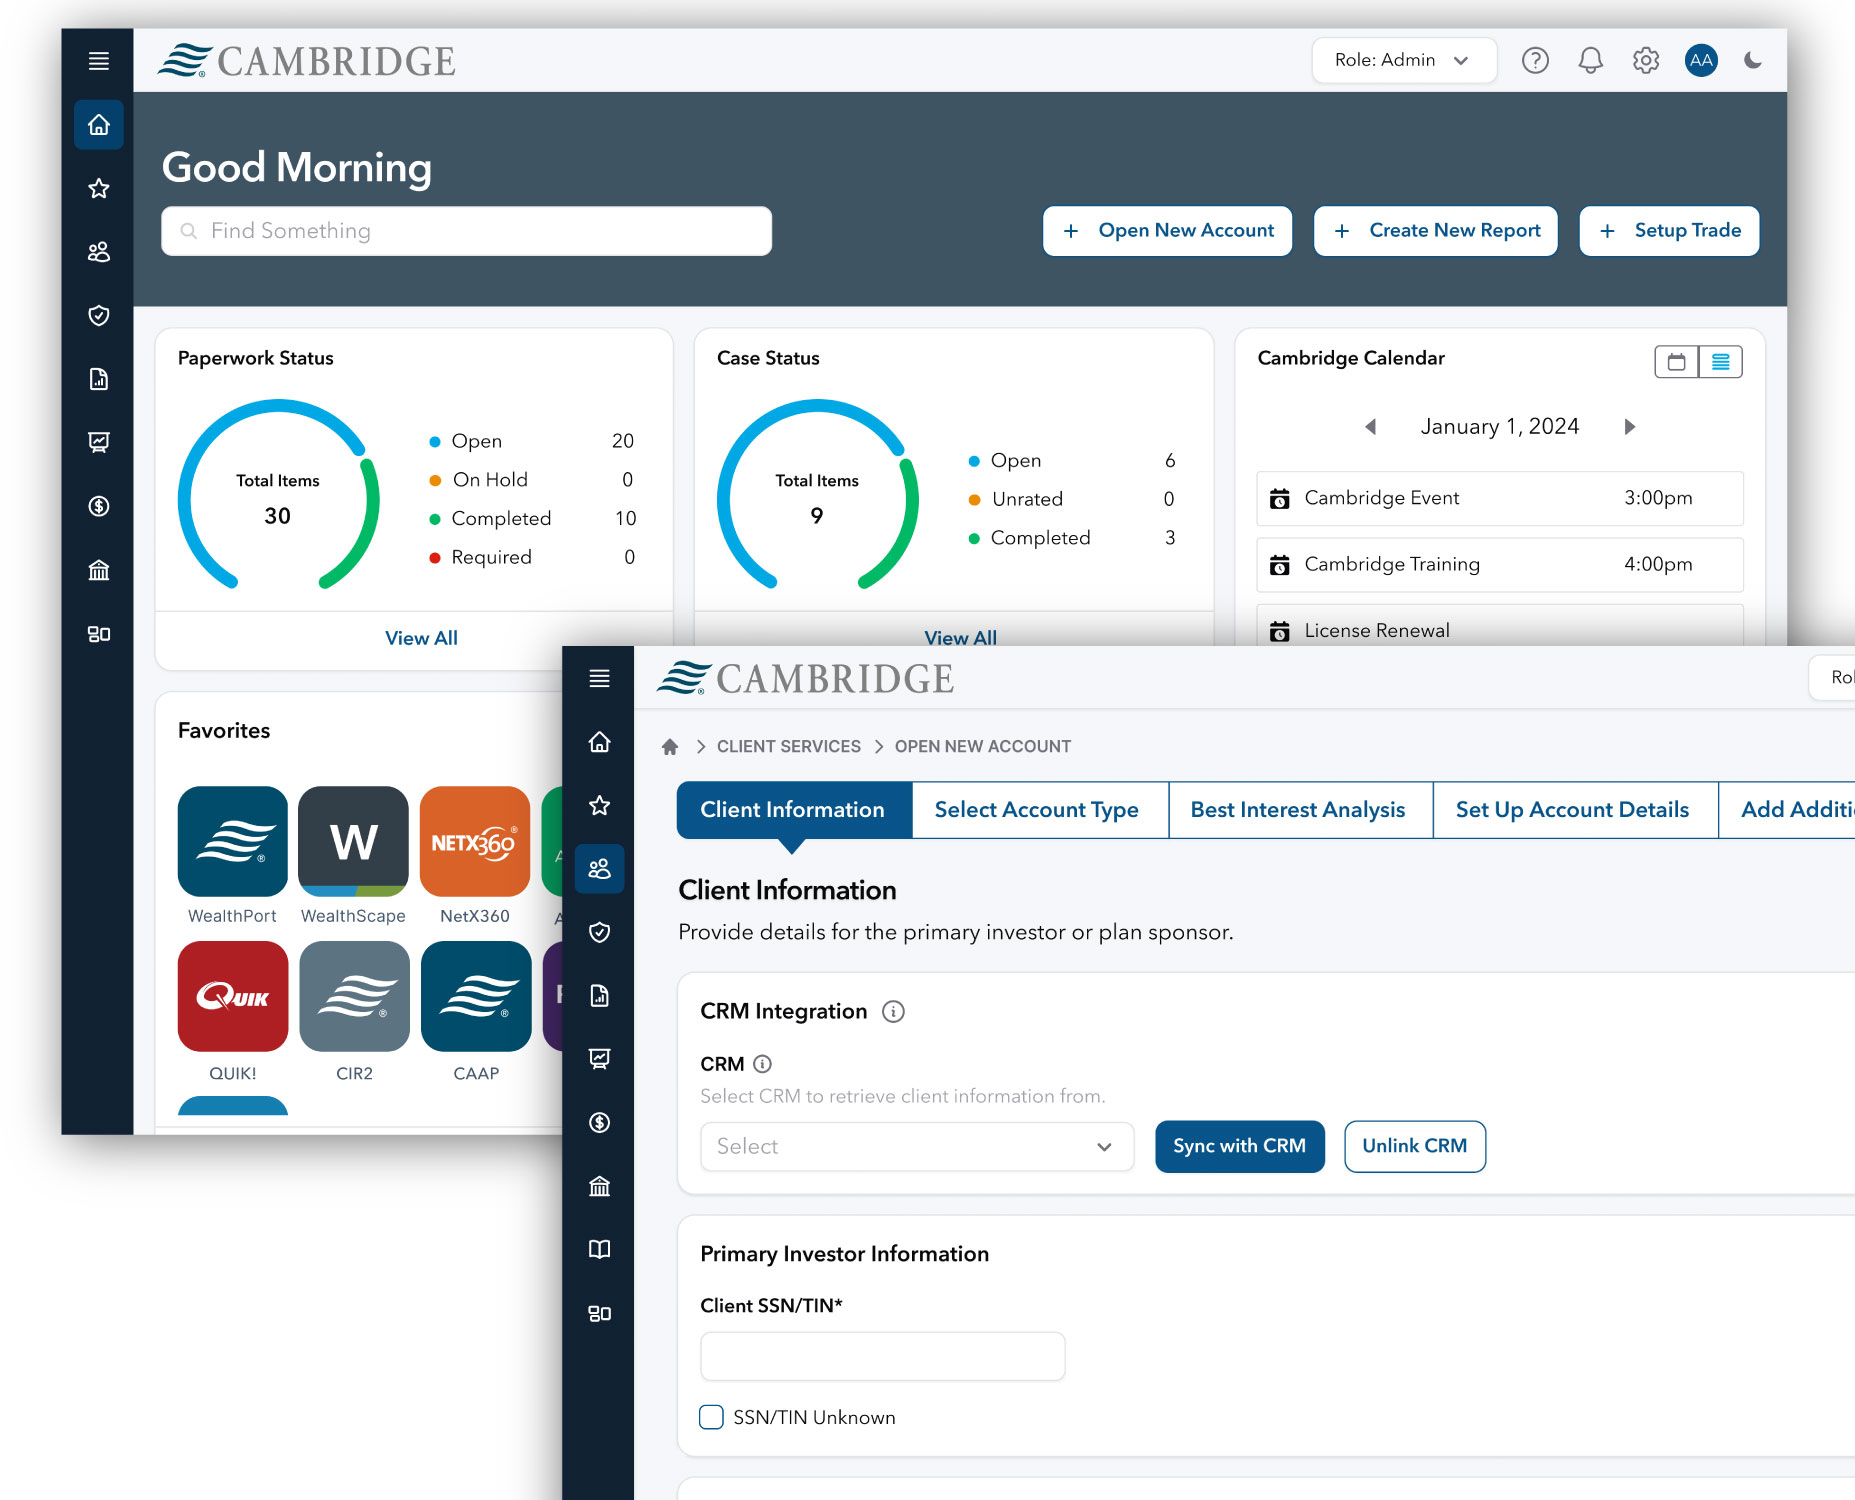Click the help question mark icon
This screenshot has height=1500, width=1855.
(1535, 61)
